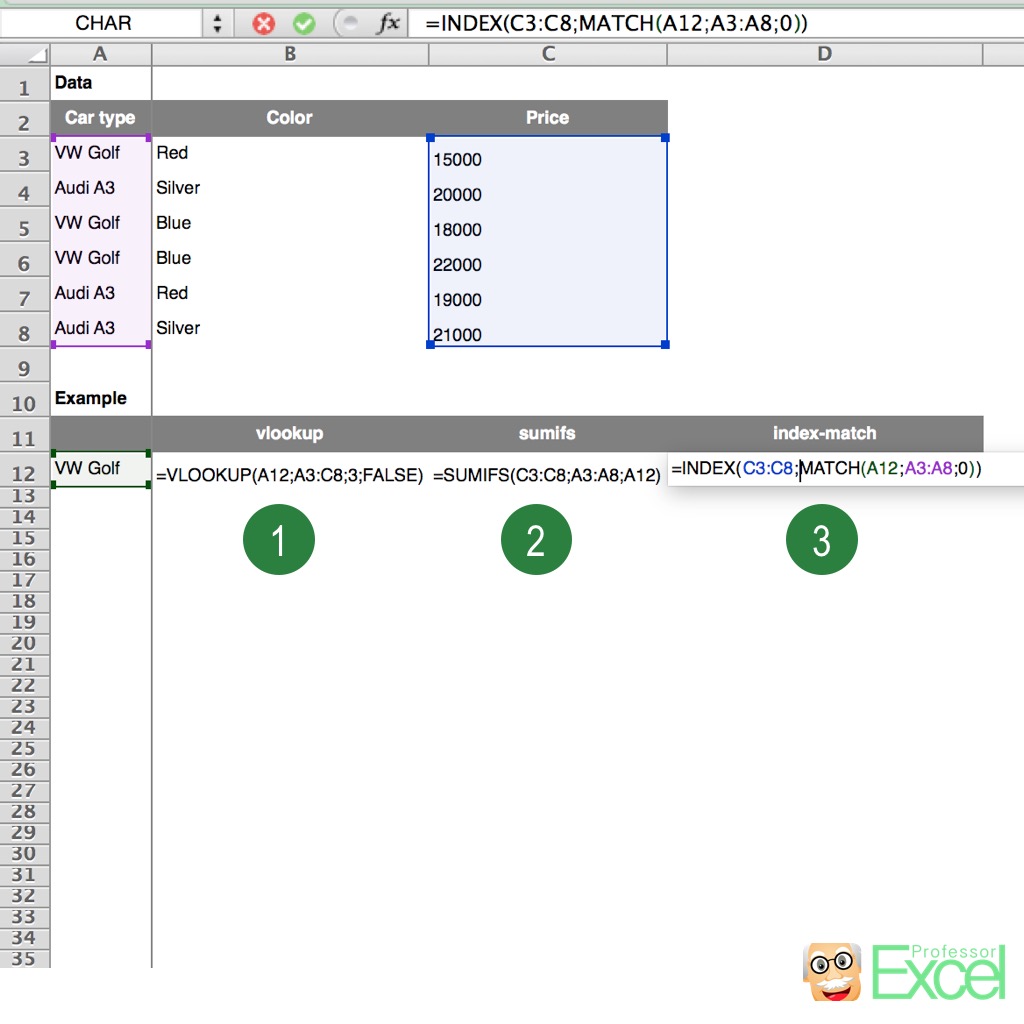The width and height of the screenshot is (1024, 1024).
Task: Click the Professor Excel logo
Action: tap(905, 972)
